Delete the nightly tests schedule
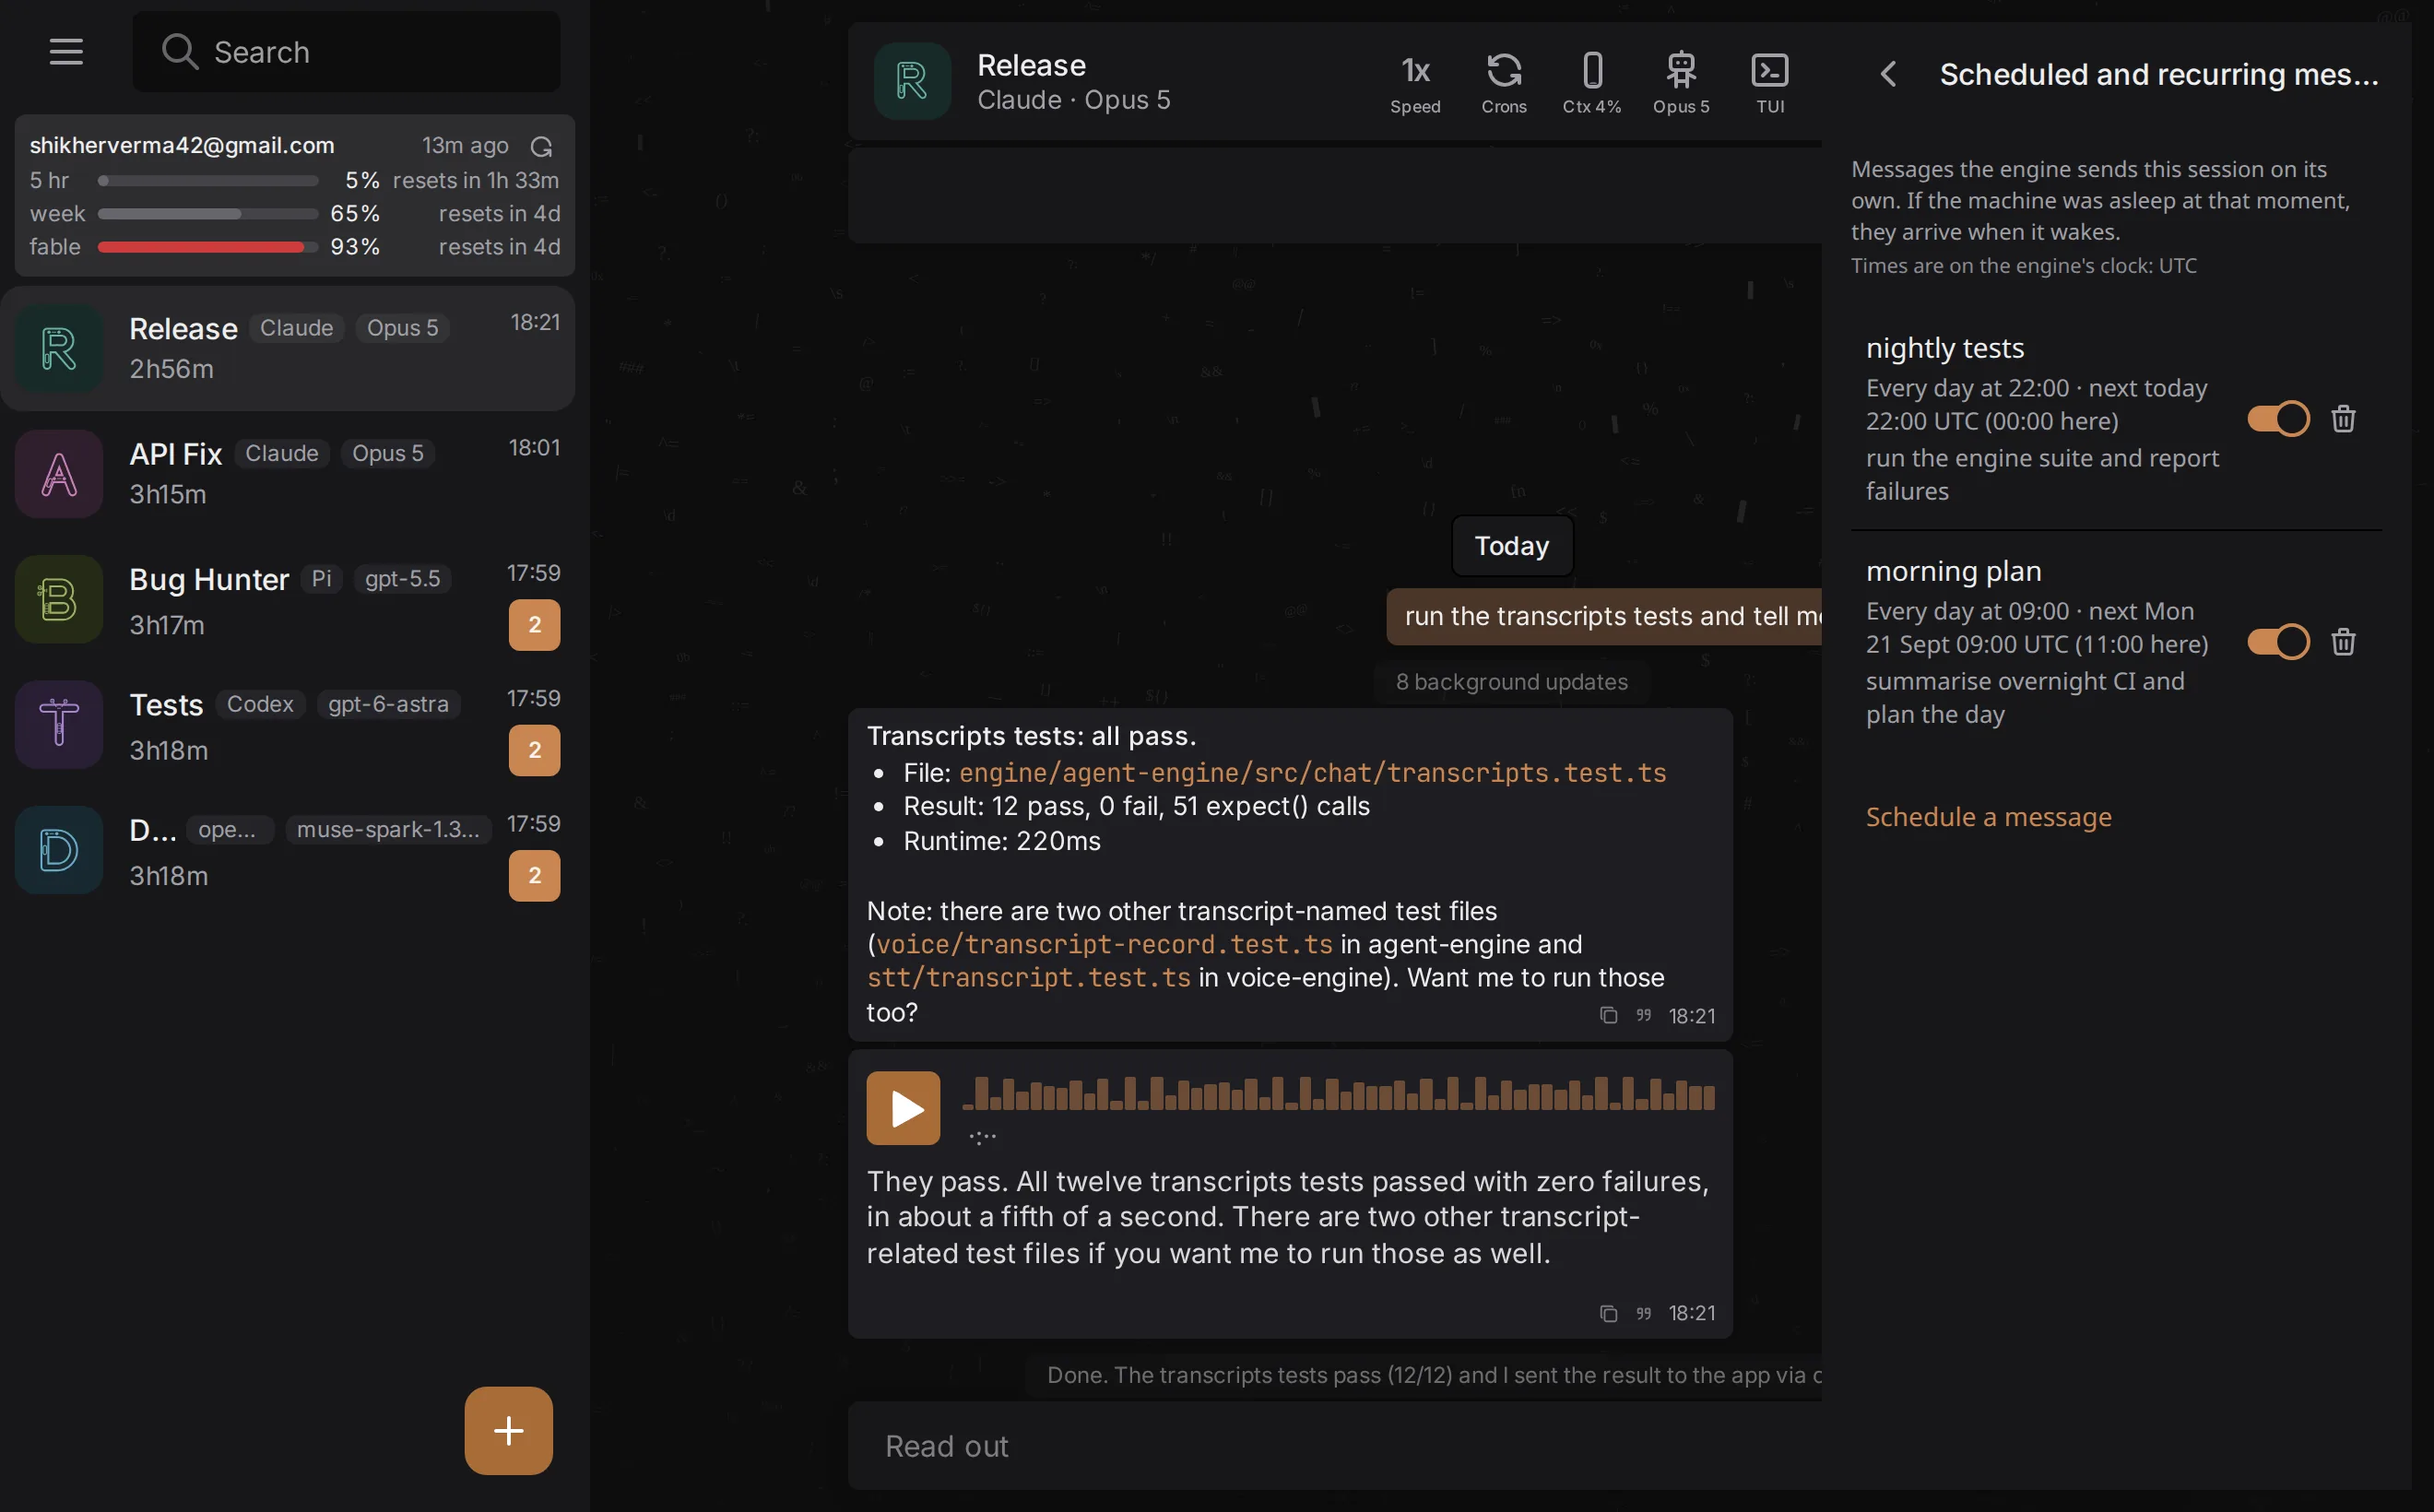The width and height of the screenshot is (2434, 1512). point(2343,418)
